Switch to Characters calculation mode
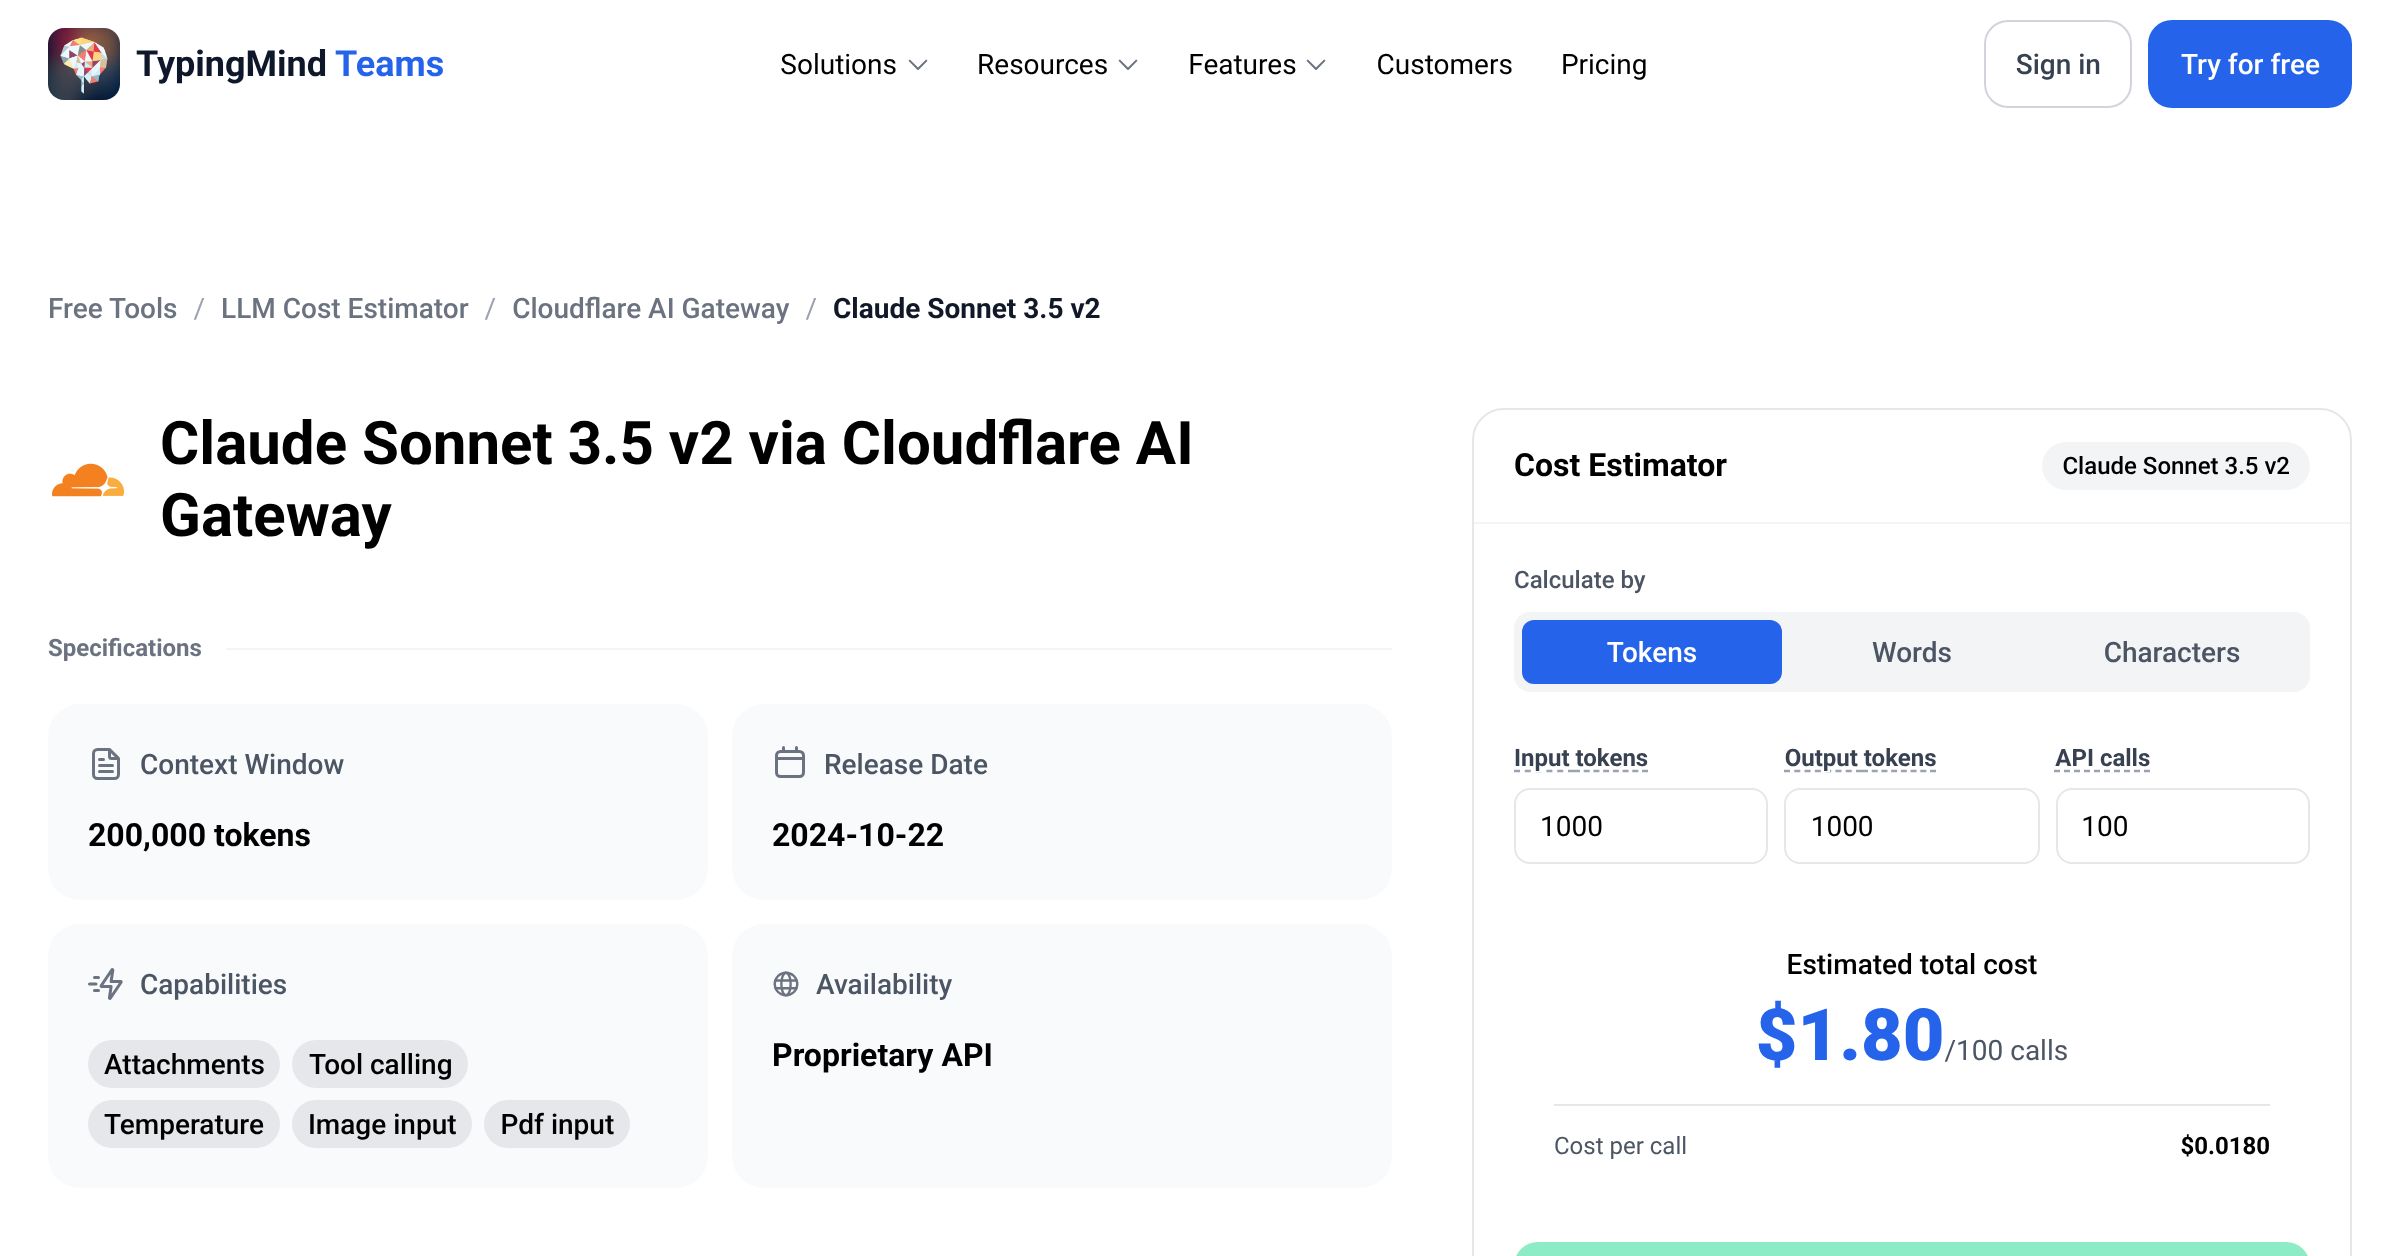This screenshot has height=1256, width=2400. [x=2172, y=652]
